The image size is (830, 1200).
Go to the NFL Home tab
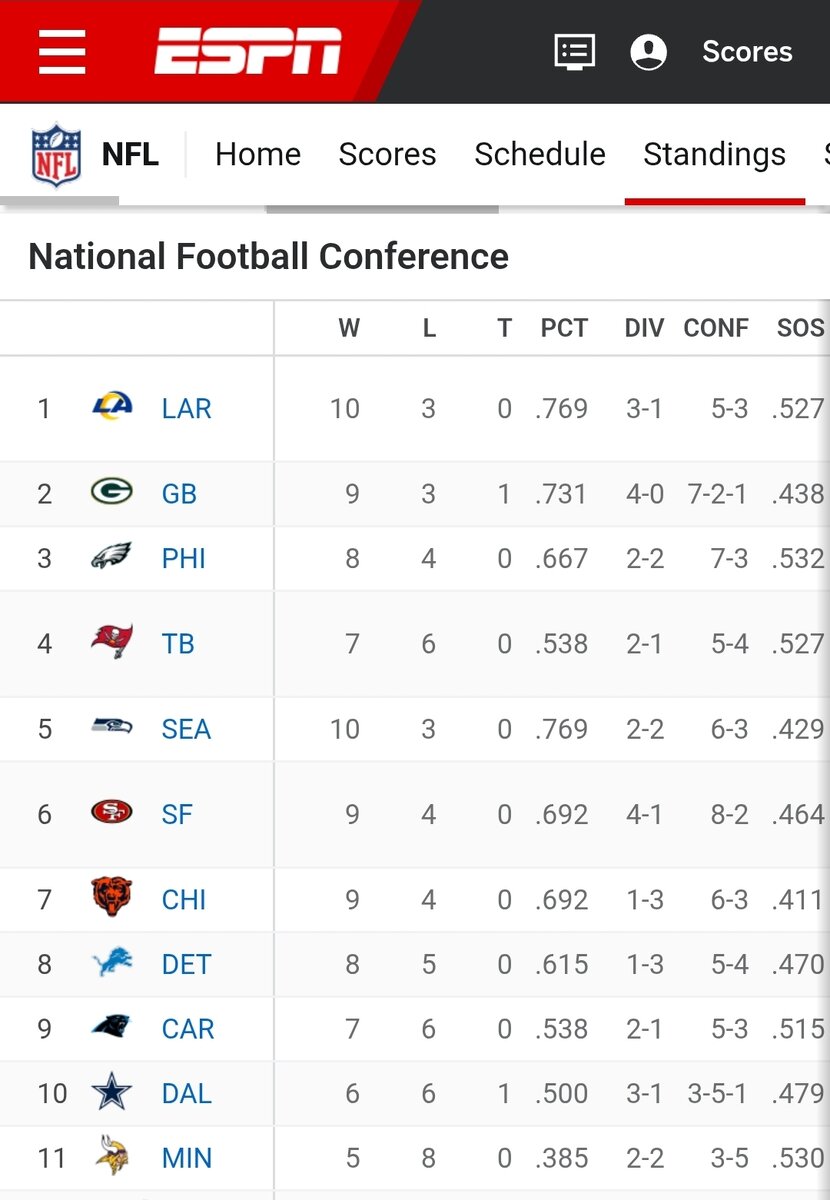coord(258,154)
